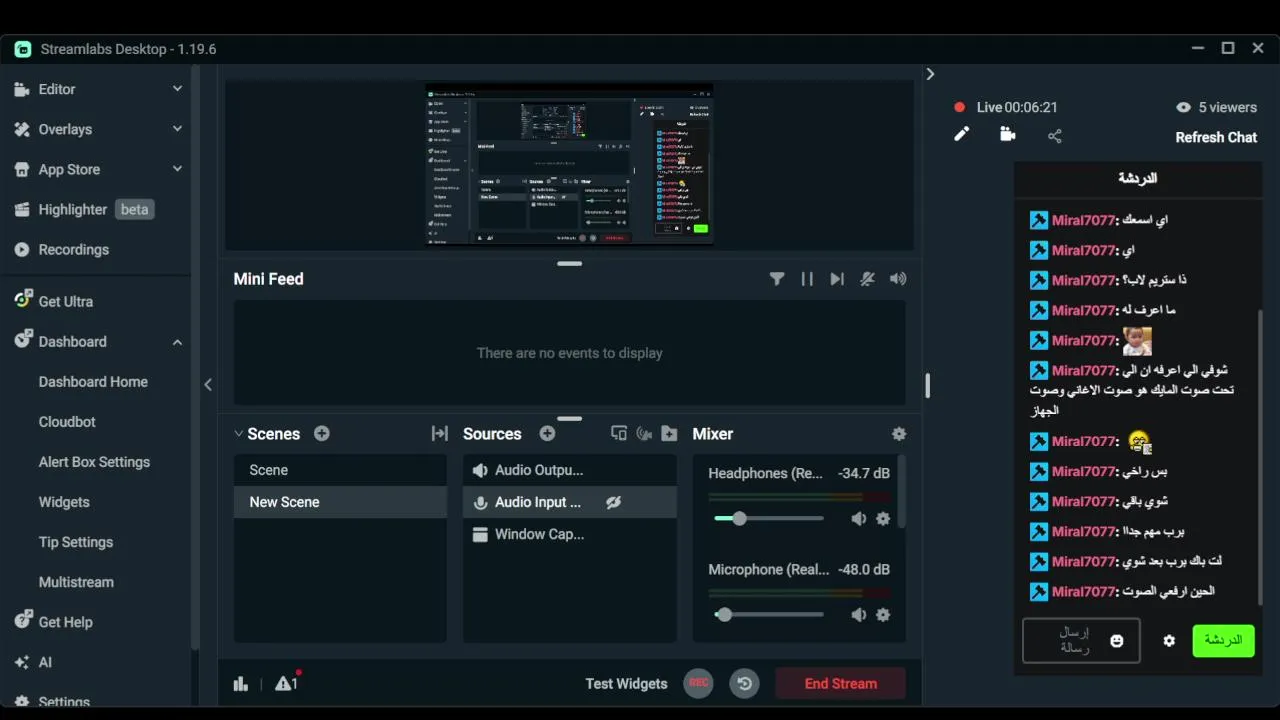This screenshot has width=1280, height=720.
Task: Click the End Stream button
Action: 841,683
